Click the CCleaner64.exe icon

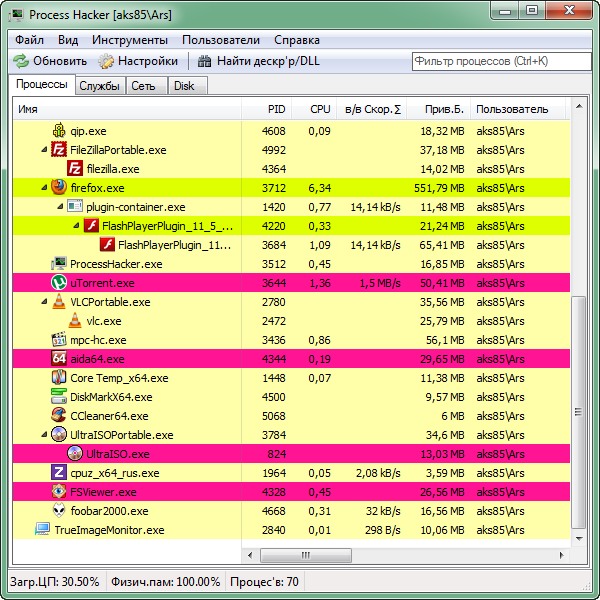coord(59,416)
